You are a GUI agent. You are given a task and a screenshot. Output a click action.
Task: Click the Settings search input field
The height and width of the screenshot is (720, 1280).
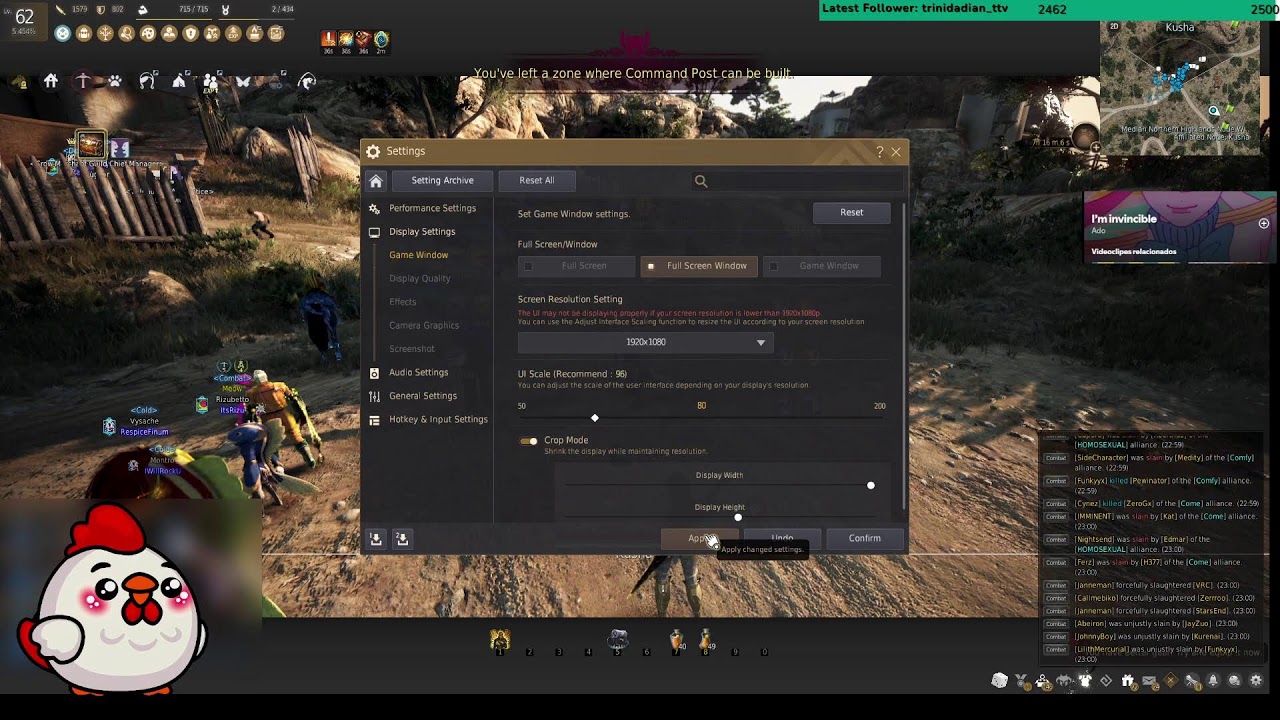point(797,181)
